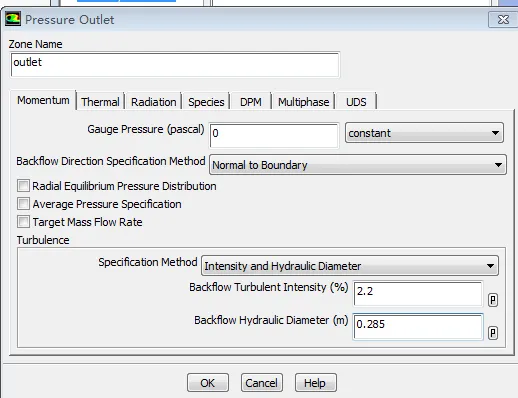Open the Turbulence Specification Method dropdown
Screen dimensions: 518x398
[350, 266]
